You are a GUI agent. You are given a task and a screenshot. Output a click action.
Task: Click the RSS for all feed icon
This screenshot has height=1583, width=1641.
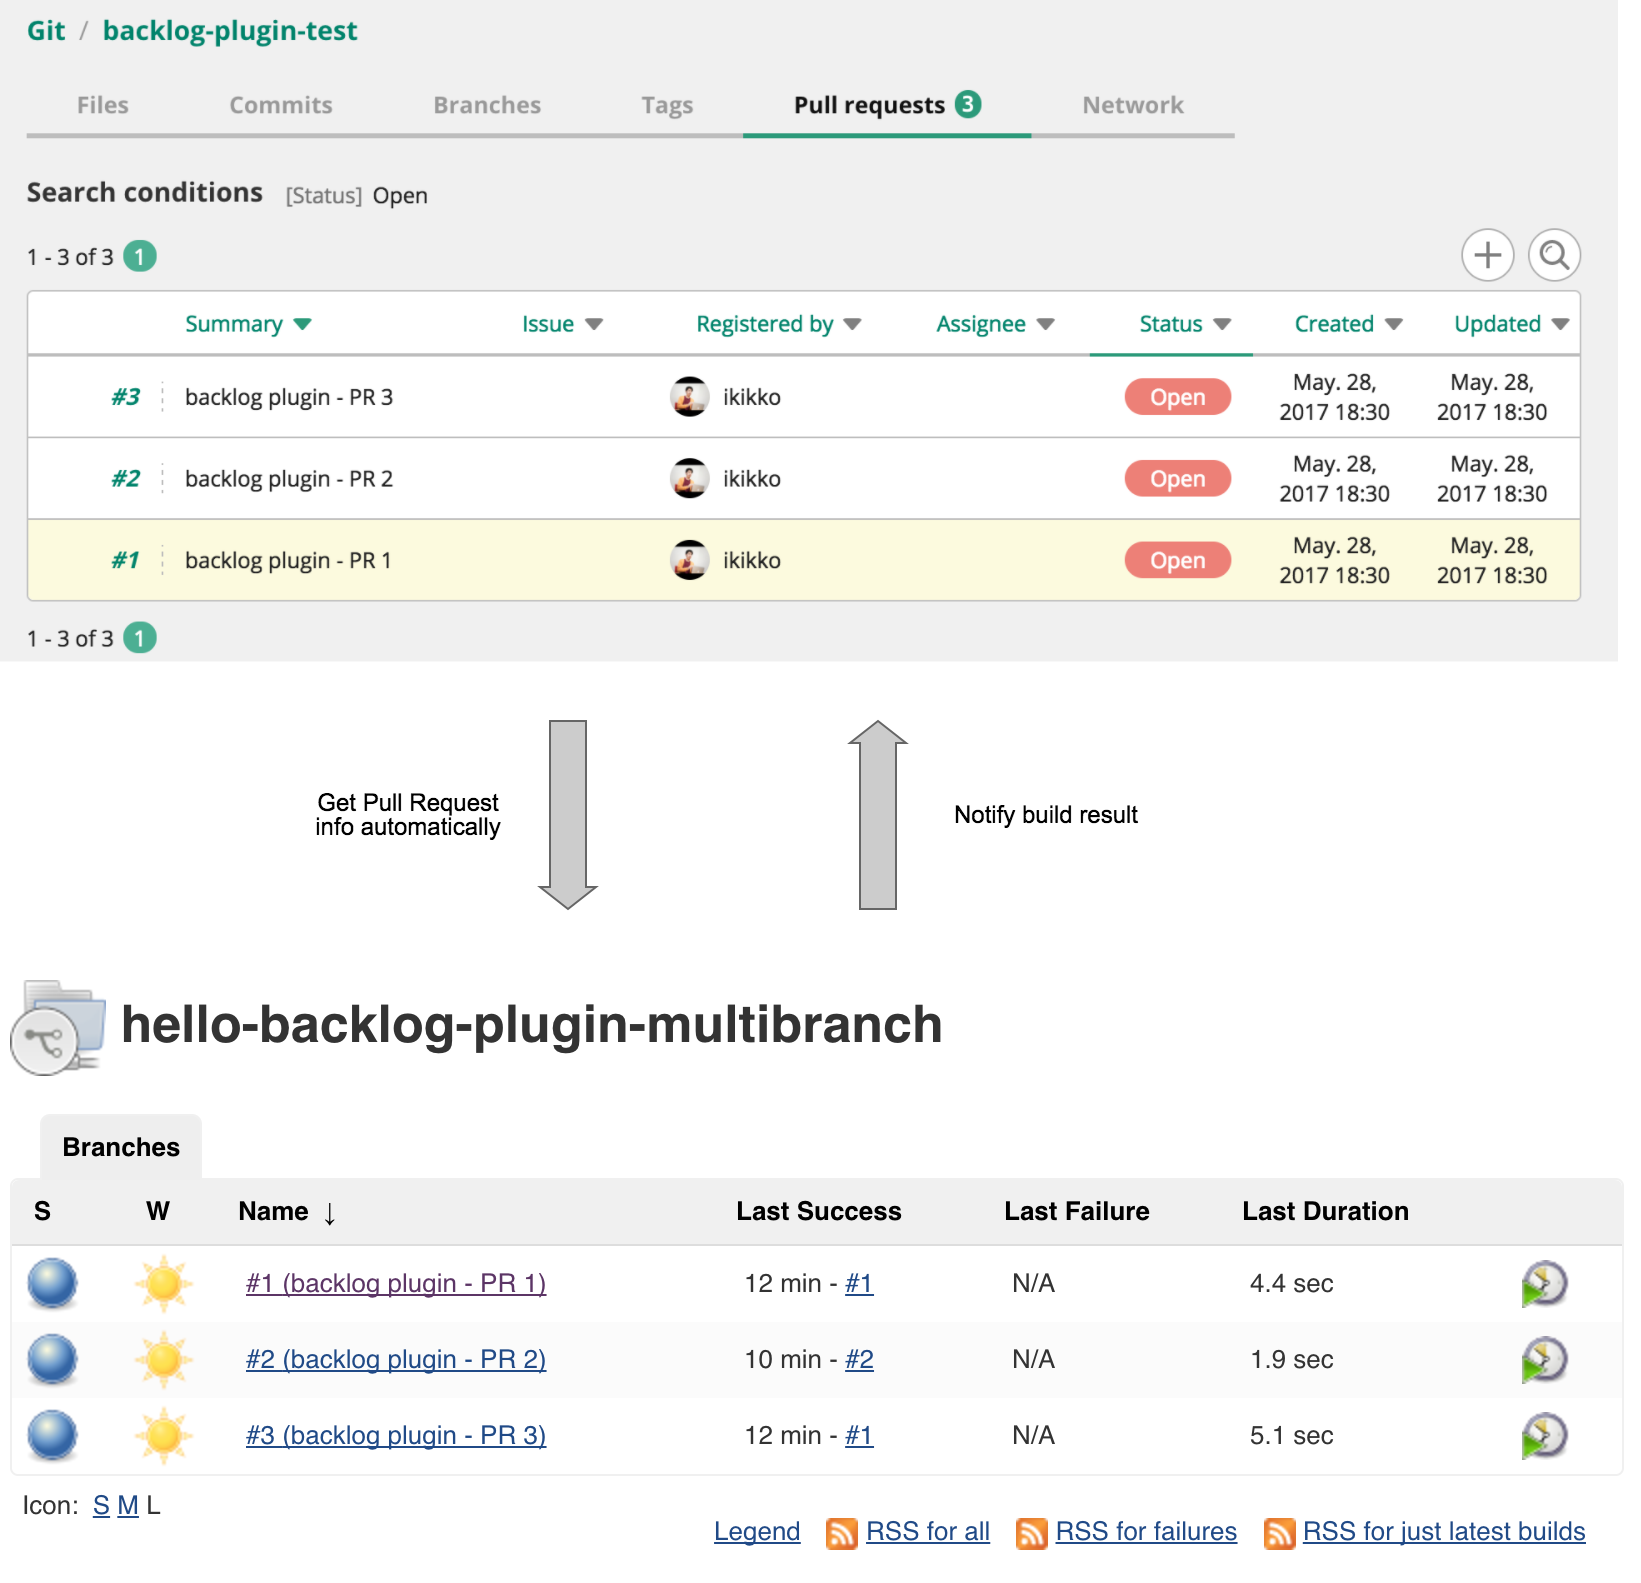click(x=842, y=1533)
